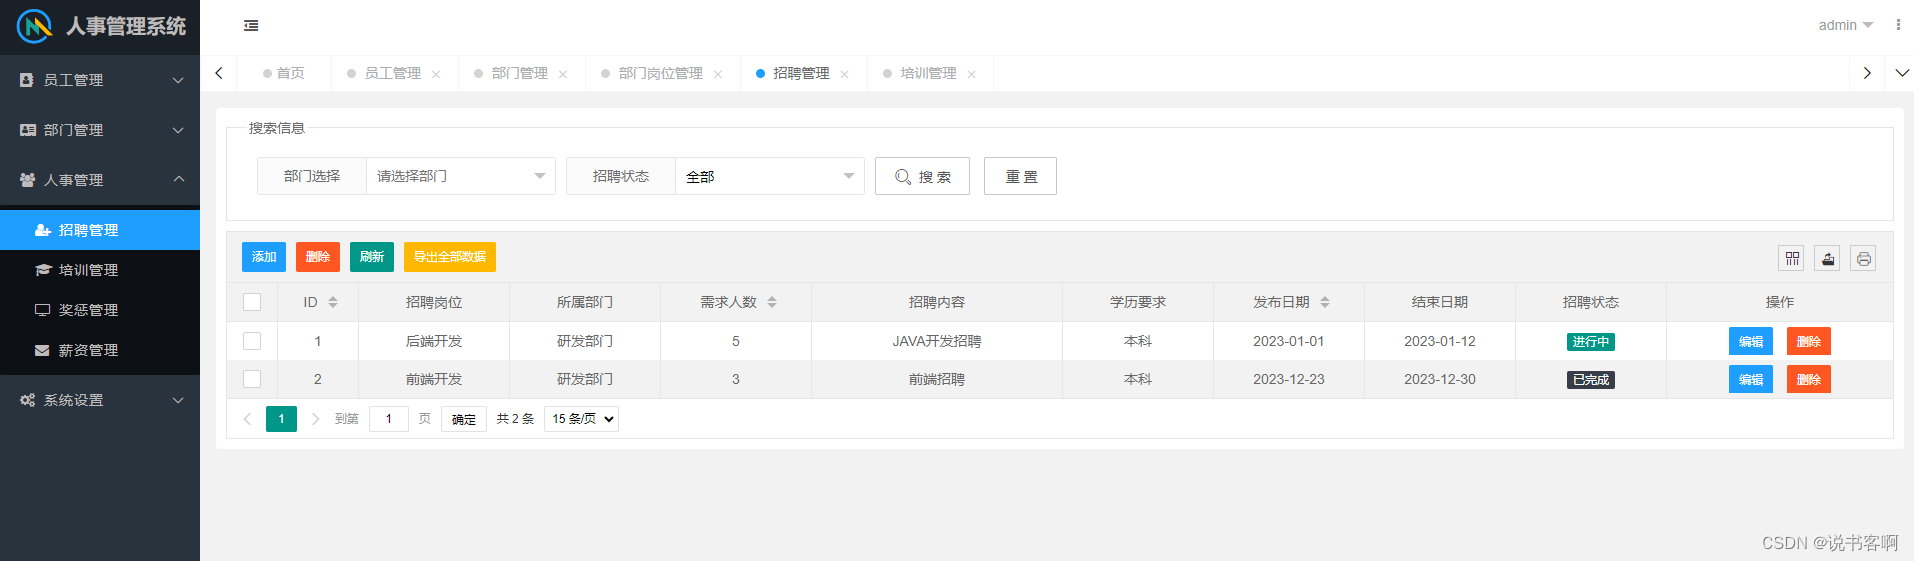Click the system logo icon

34,26
